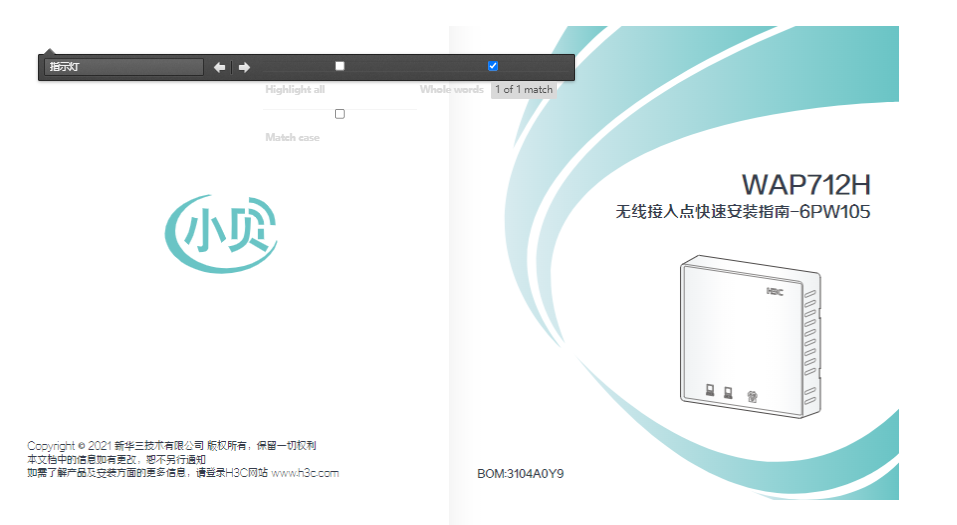Image resolution: width=957 pixels, height=525 pixels.
Task: Click the 小贝 logo
Action: pyautogui.click(x=222, y=233)
